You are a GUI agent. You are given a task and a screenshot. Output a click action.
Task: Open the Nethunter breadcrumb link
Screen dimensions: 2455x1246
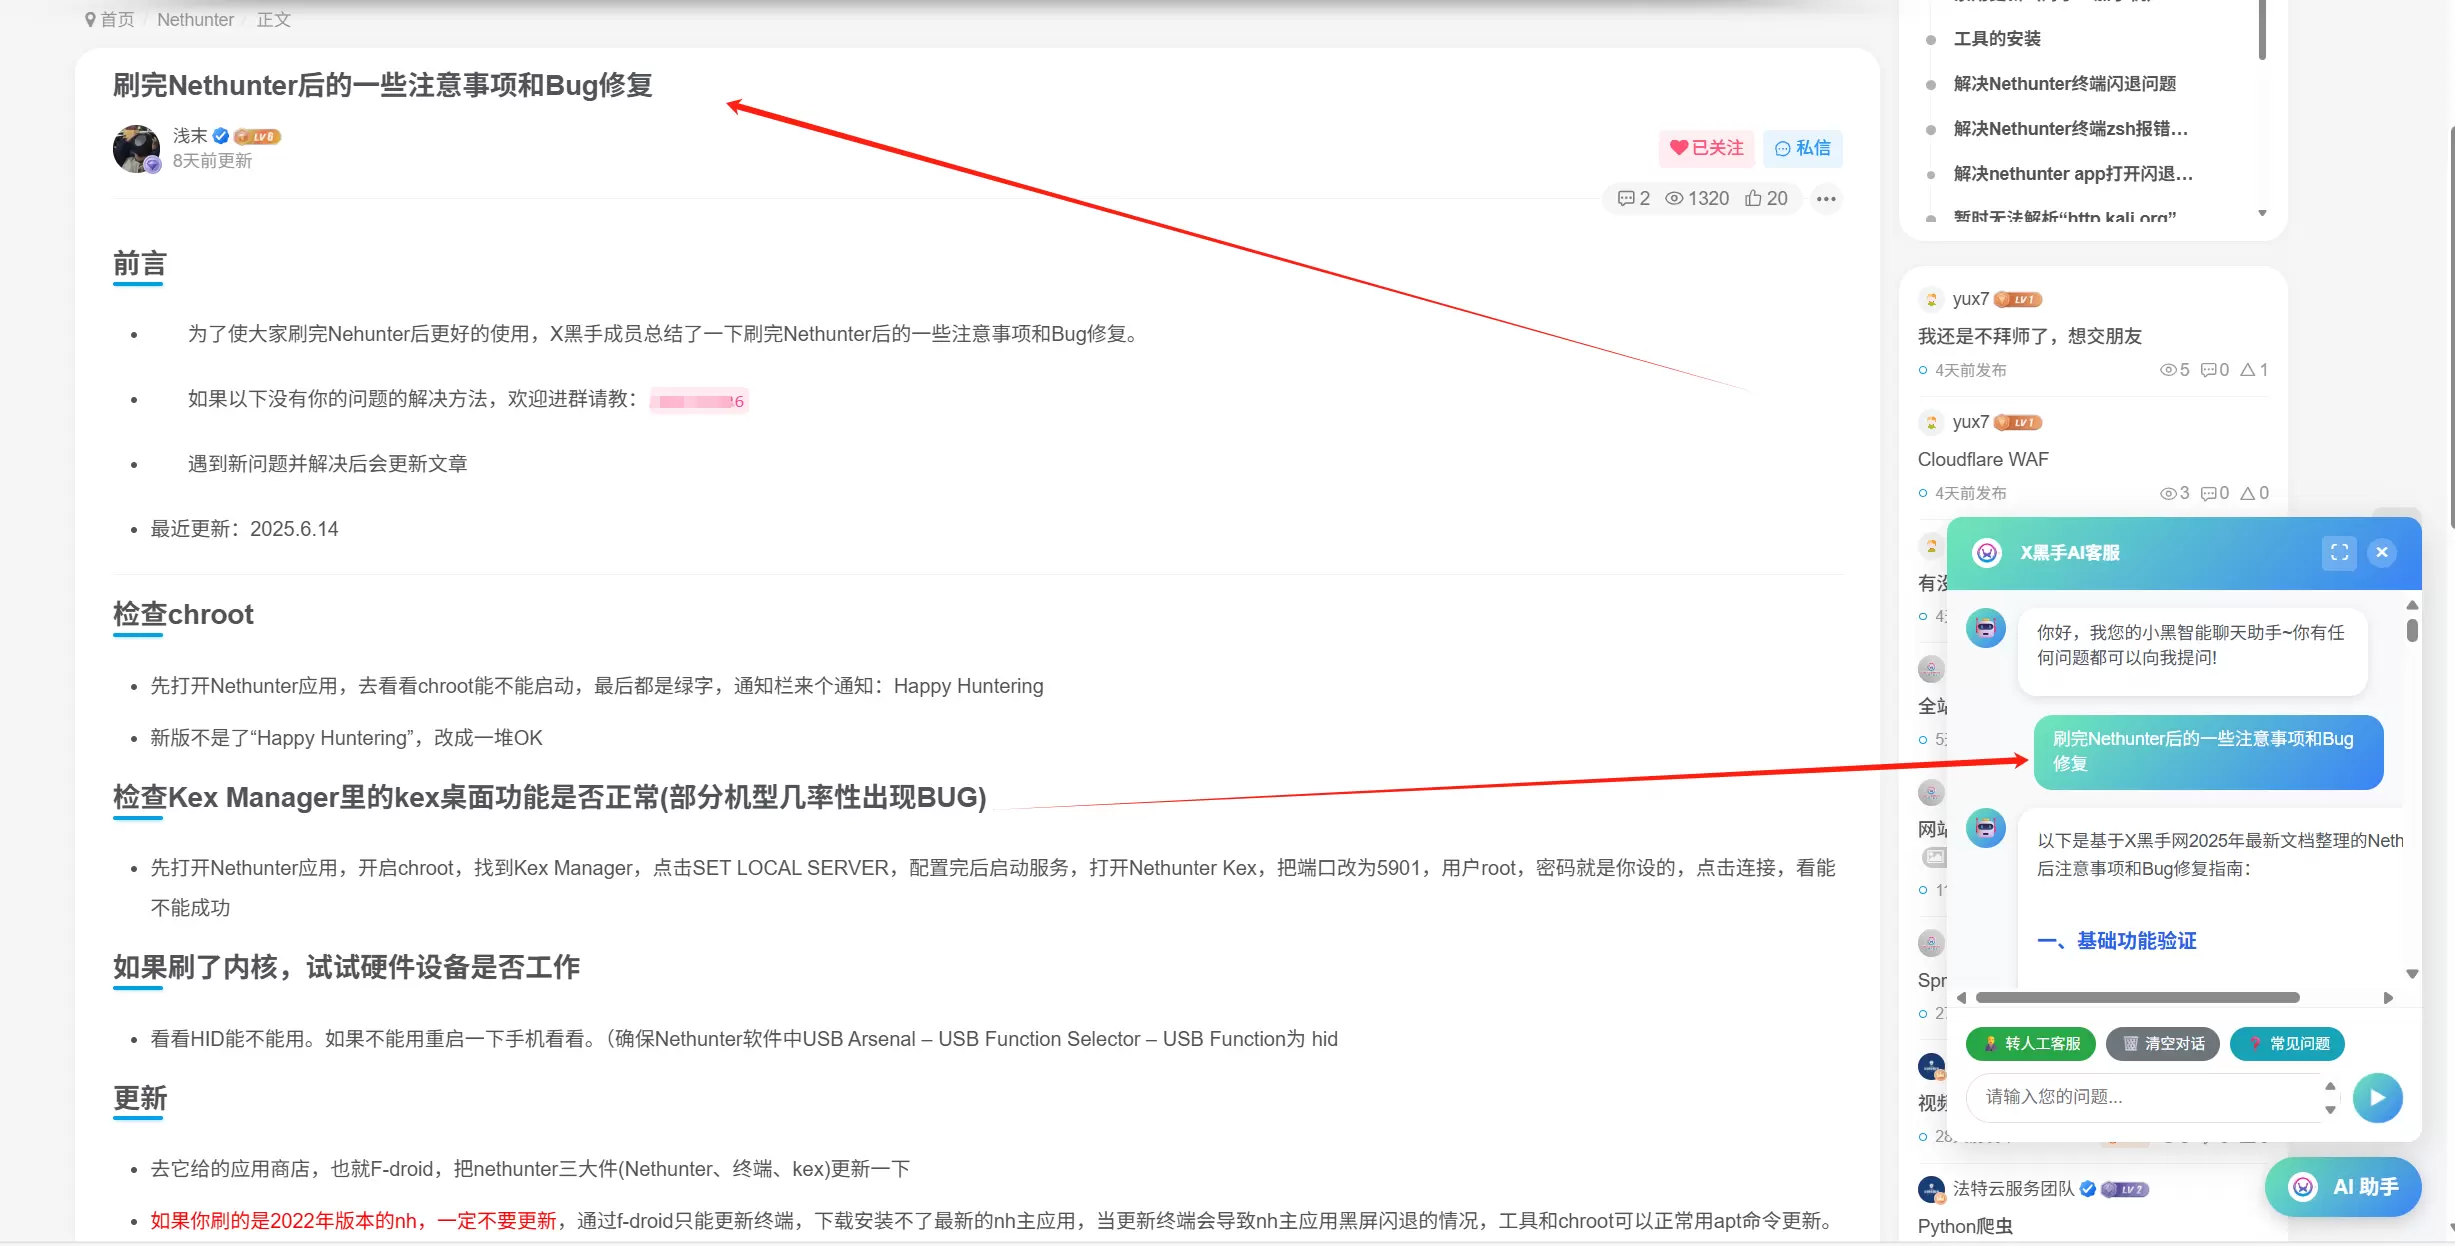tap(195, 20)
